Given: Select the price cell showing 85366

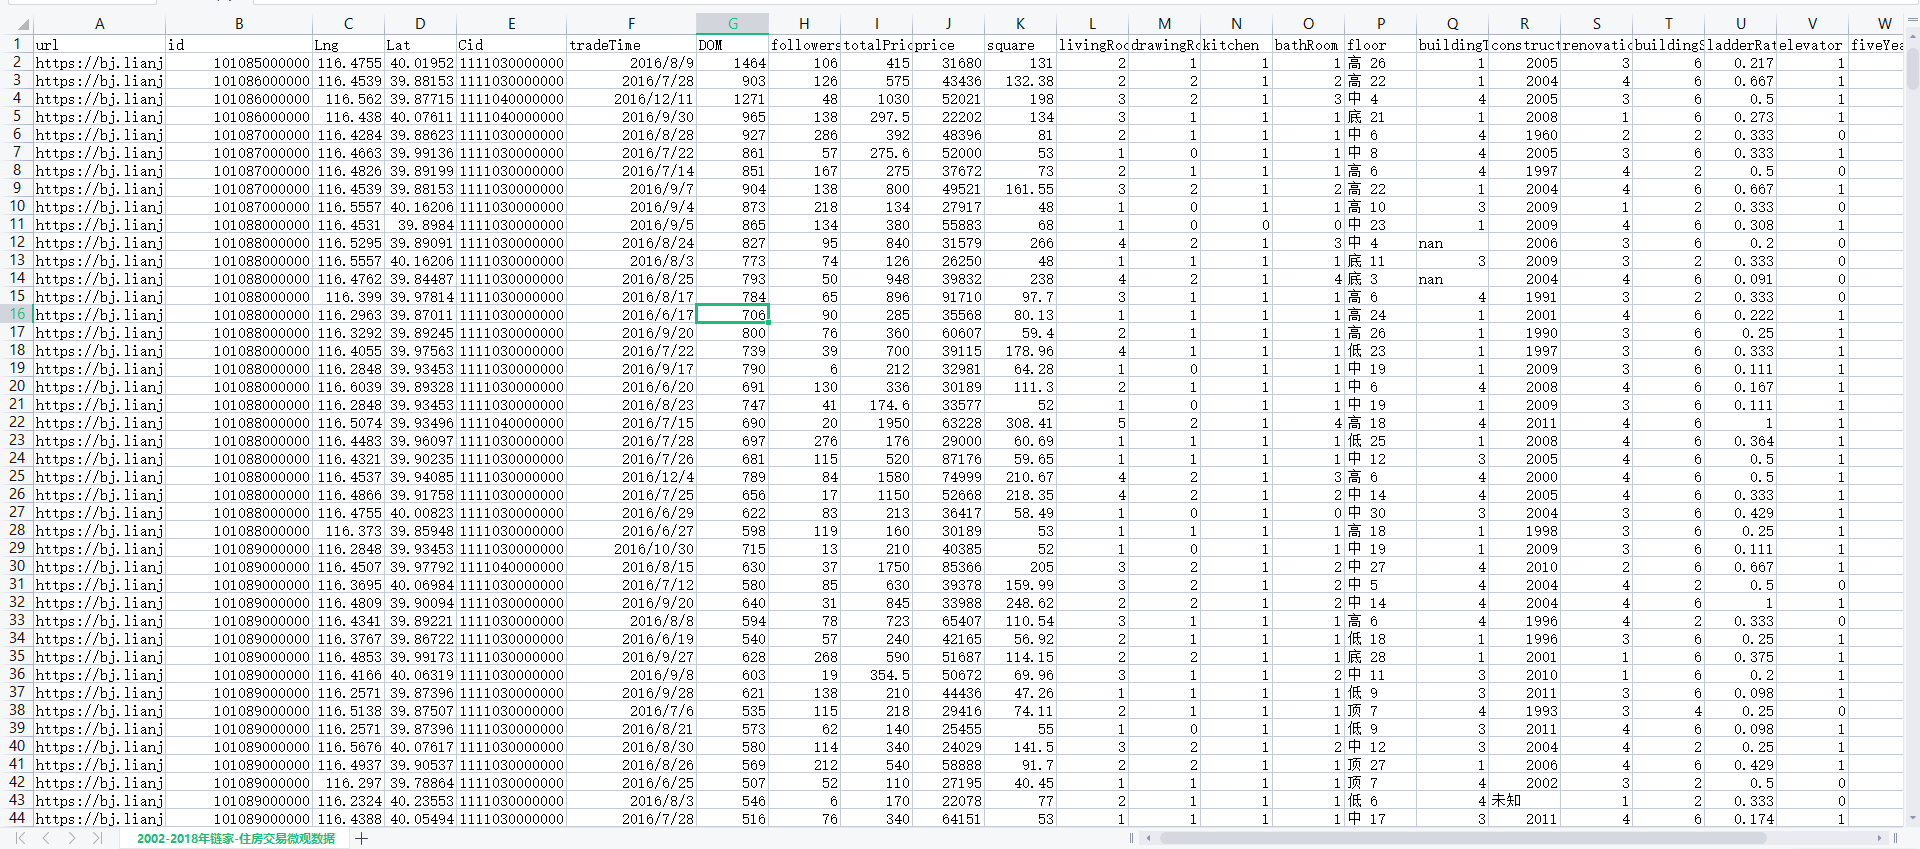Looking at the screenshot, I should coord(949,566).
